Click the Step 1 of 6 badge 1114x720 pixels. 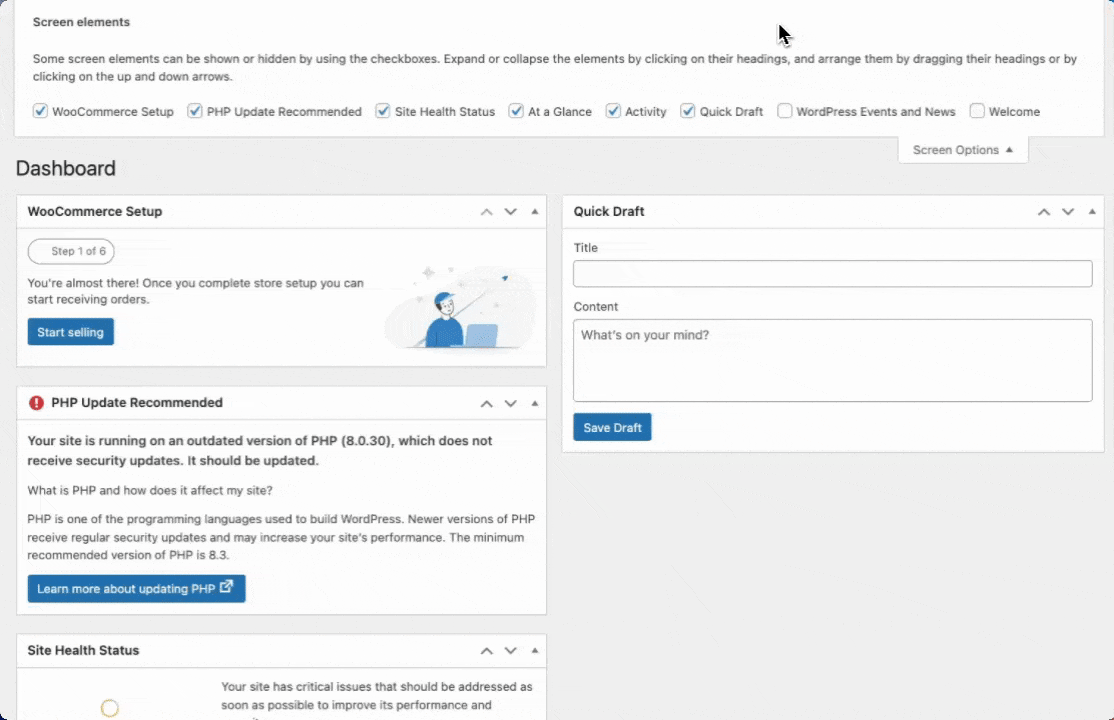click(x=70, y=251)
